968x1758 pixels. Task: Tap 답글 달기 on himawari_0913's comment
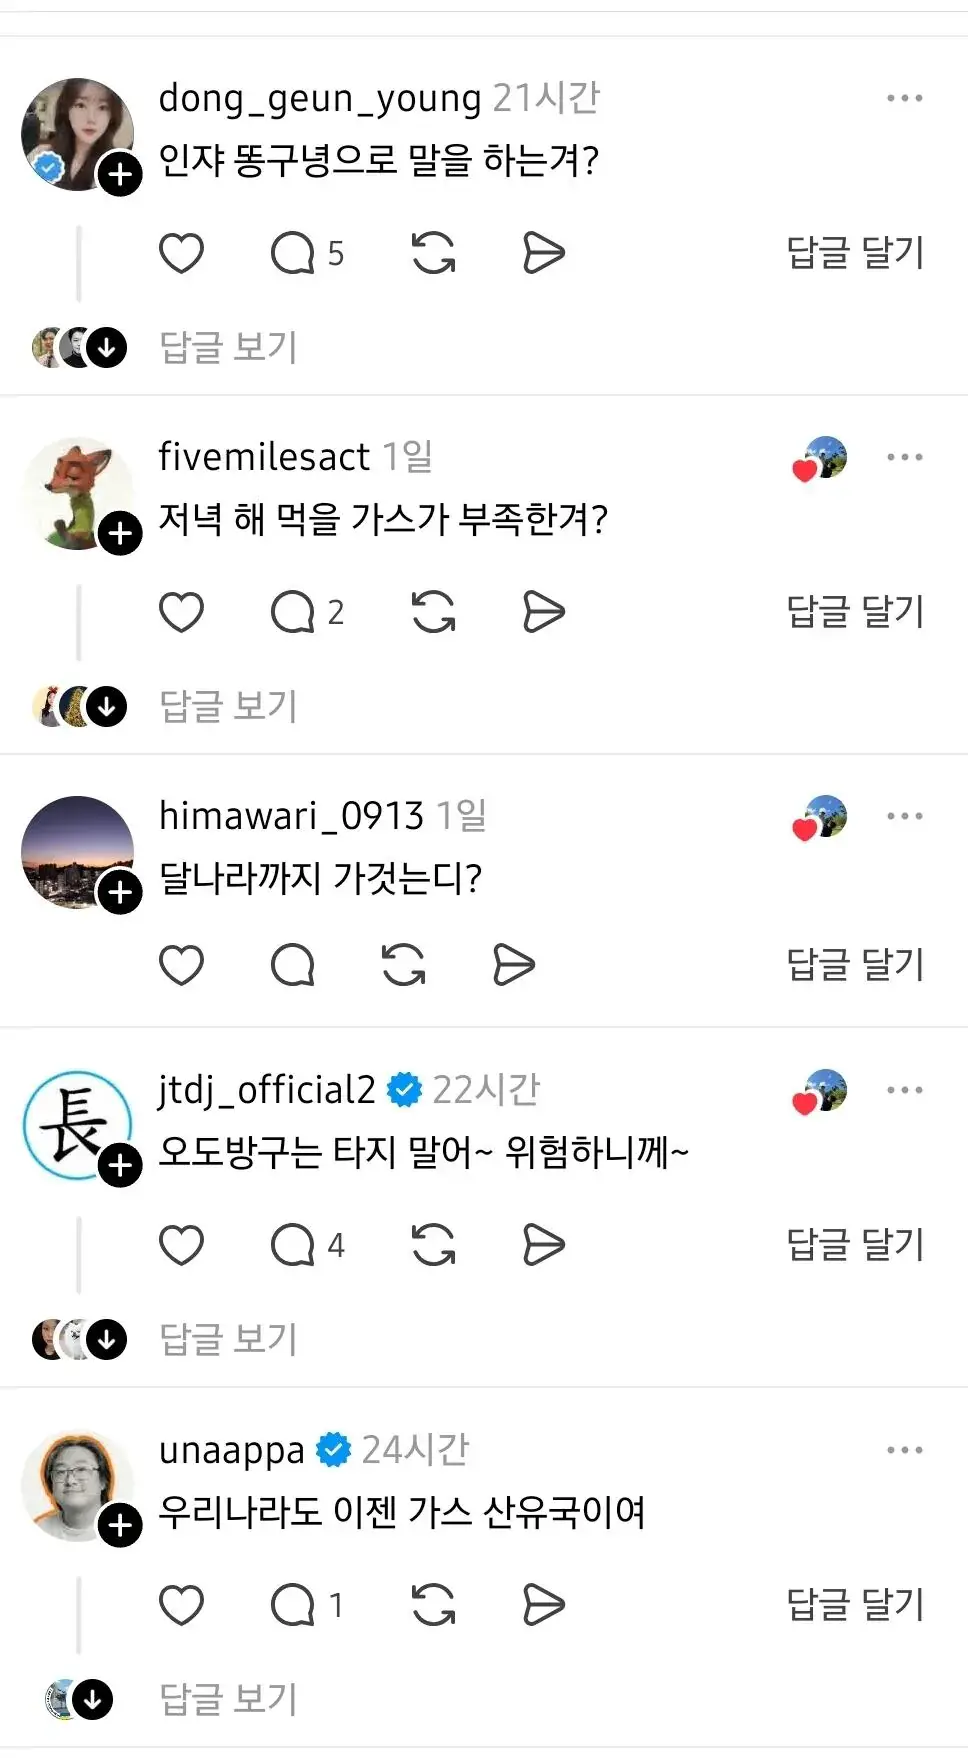[x=855, y=965]
